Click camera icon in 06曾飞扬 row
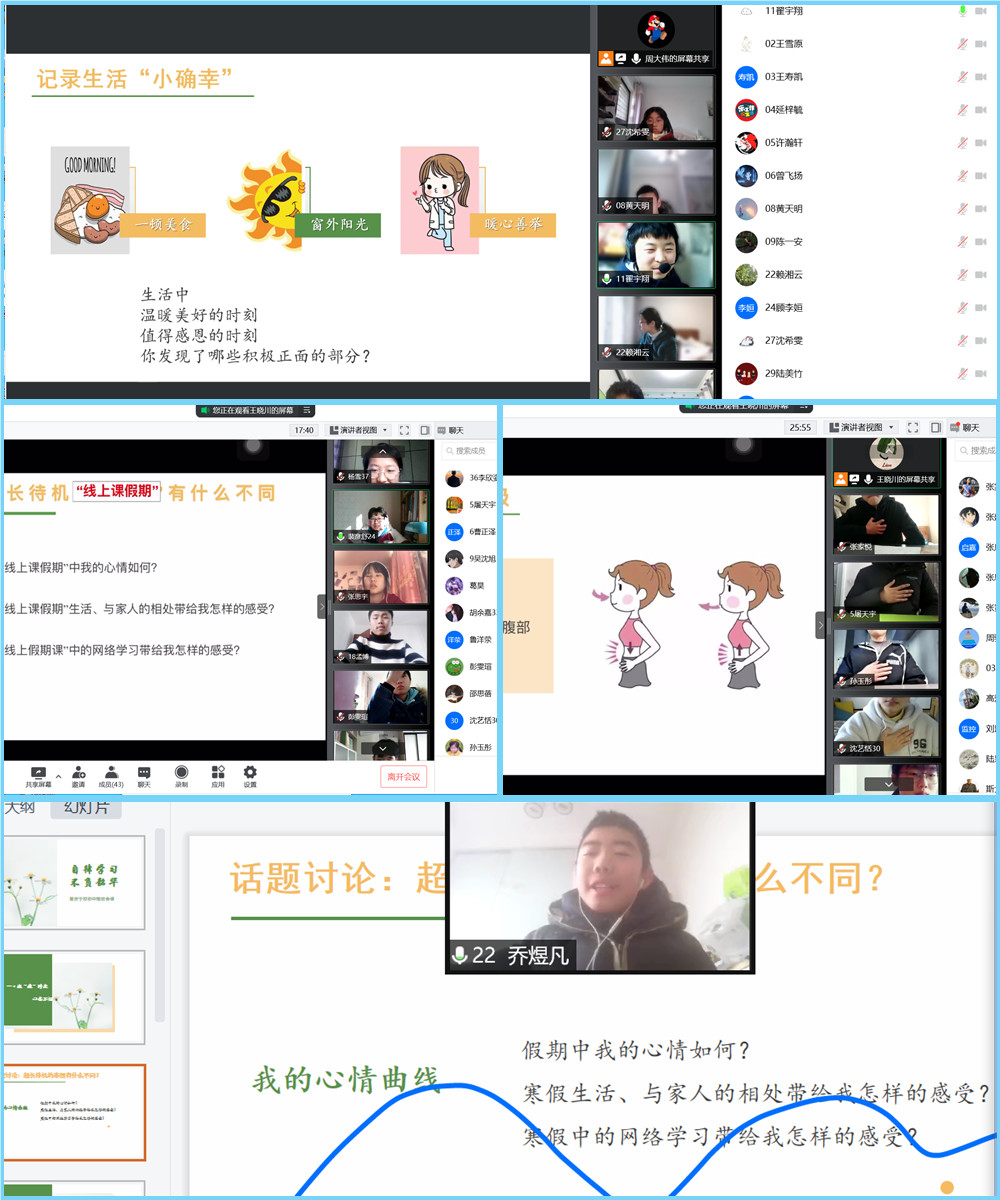This screenshot has width=1000, height=1200. point(981,176)
